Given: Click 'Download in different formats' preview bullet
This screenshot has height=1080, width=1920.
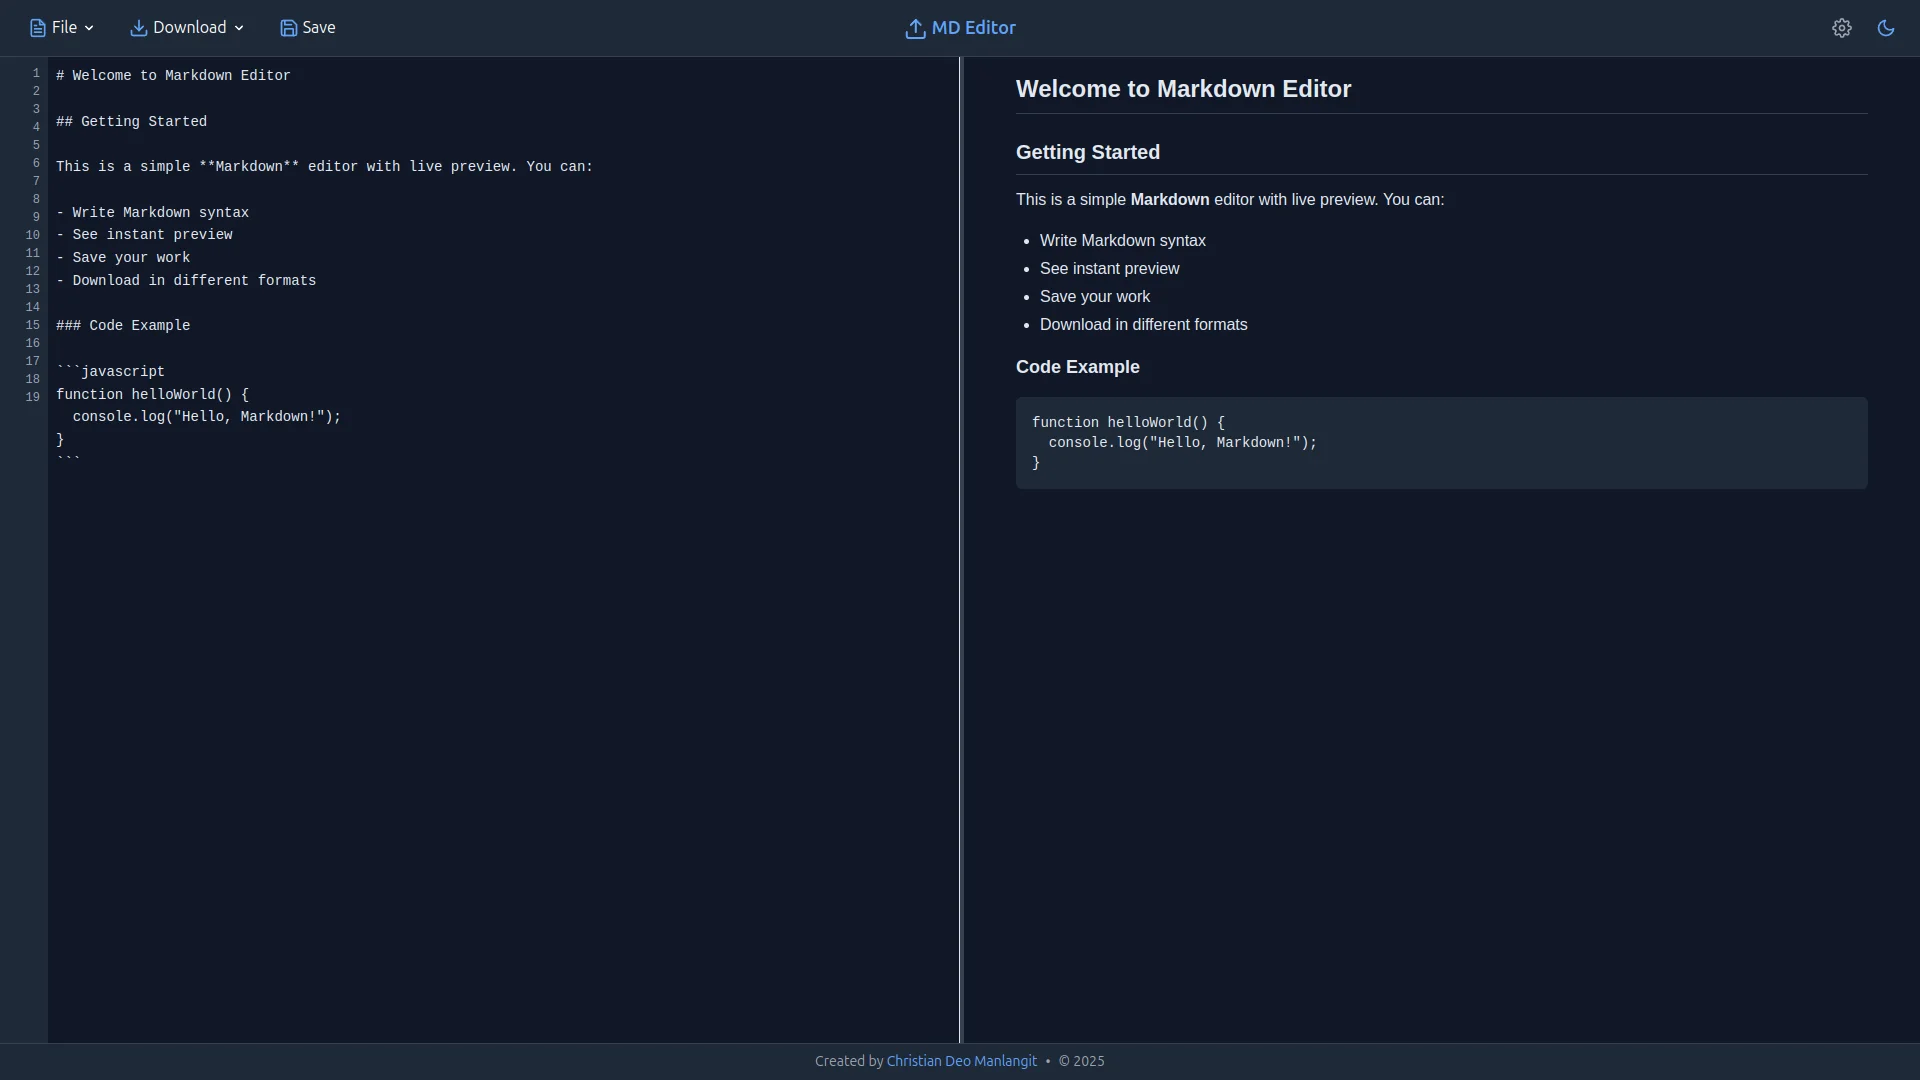Looking at the screenshot, I should click(x=1143, y=325).
